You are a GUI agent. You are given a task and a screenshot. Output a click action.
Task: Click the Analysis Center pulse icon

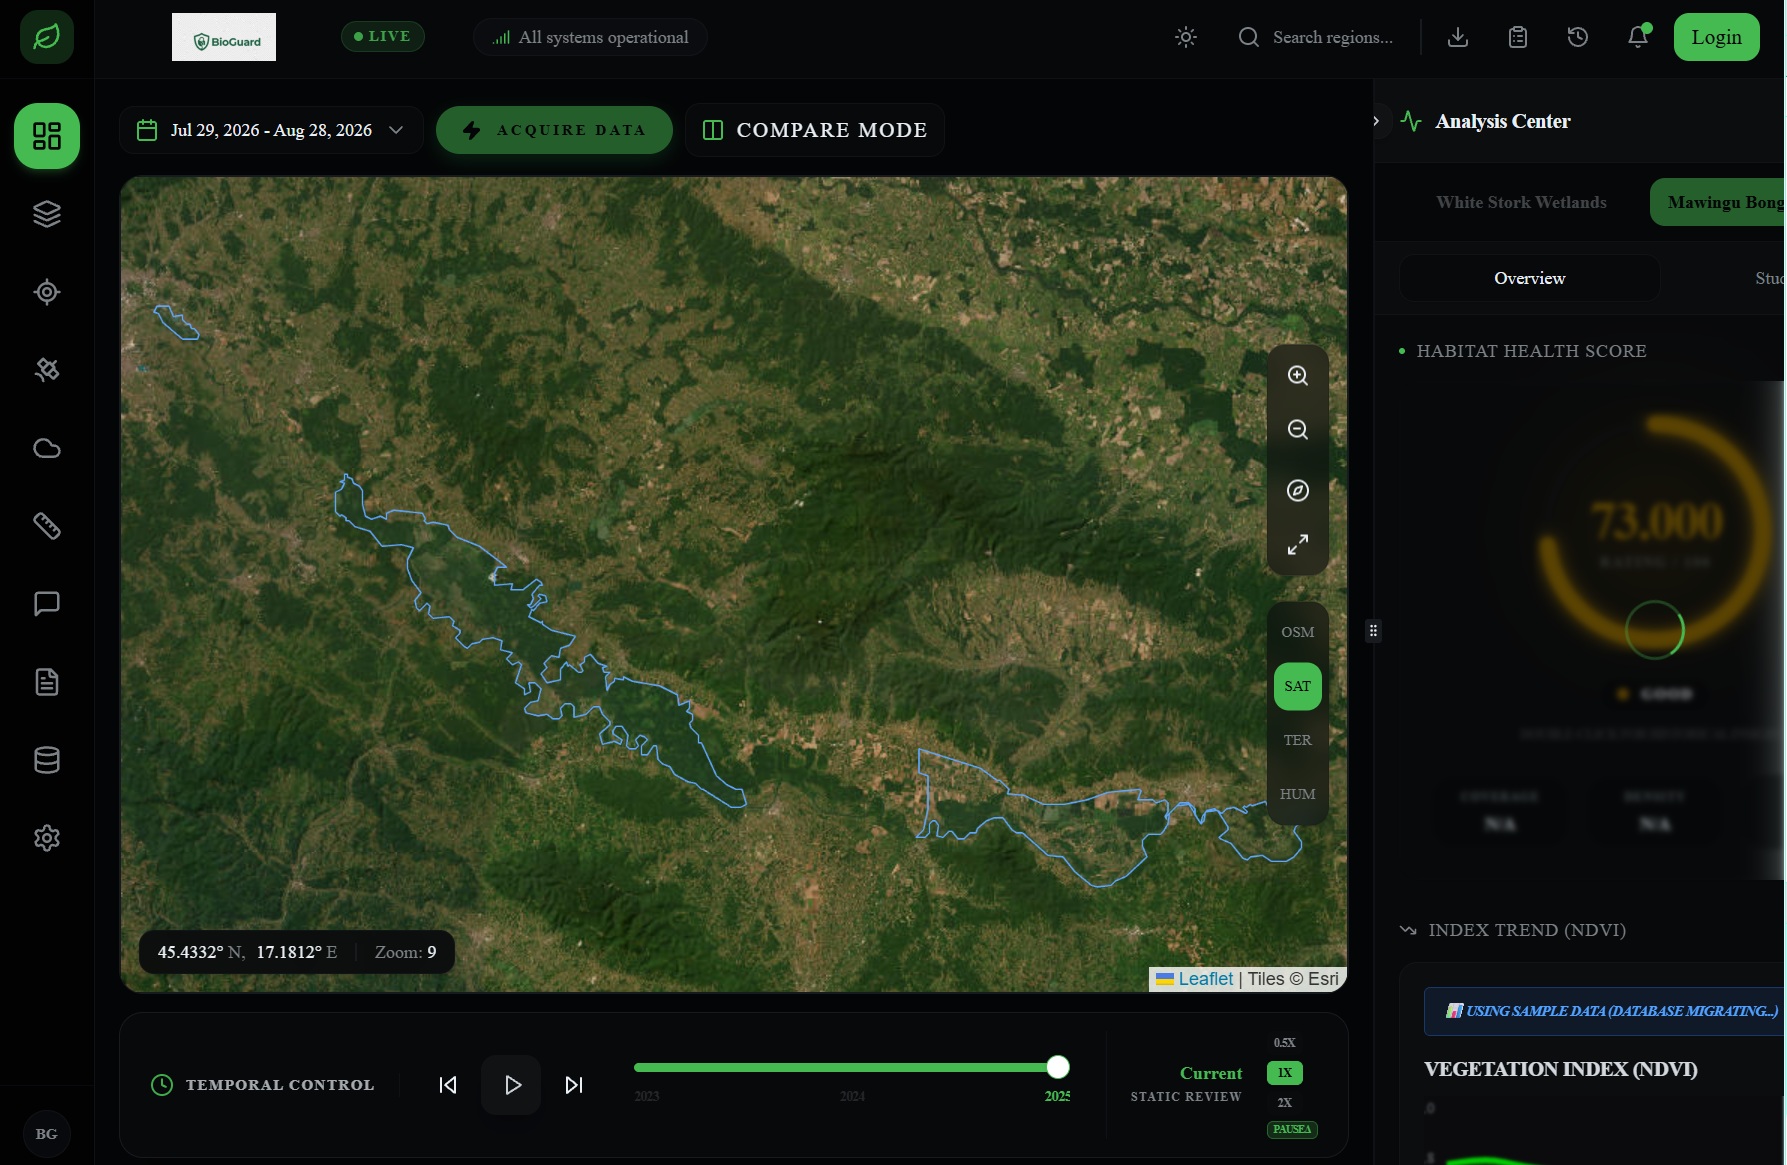pos(1411,121)
